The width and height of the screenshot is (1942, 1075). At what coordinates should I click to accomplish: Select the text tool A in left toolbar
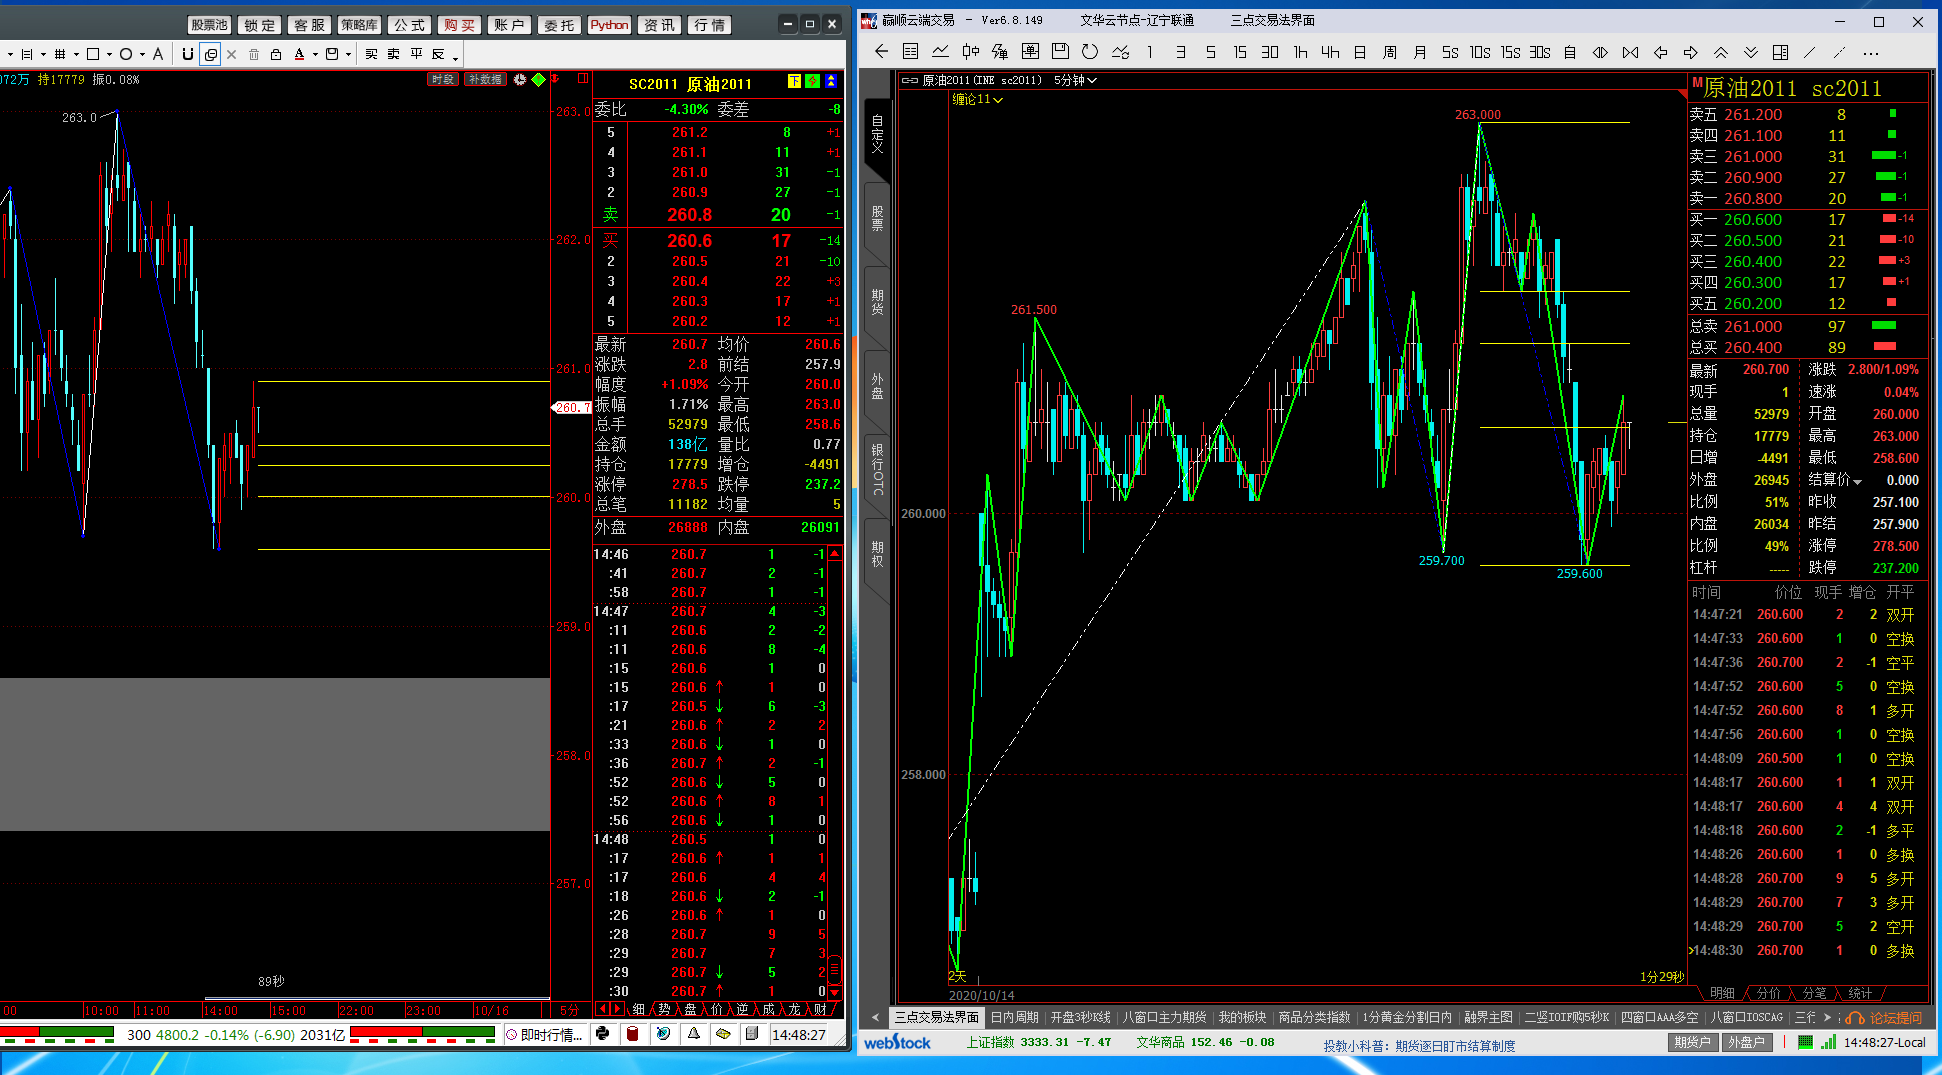pos(158,54)
